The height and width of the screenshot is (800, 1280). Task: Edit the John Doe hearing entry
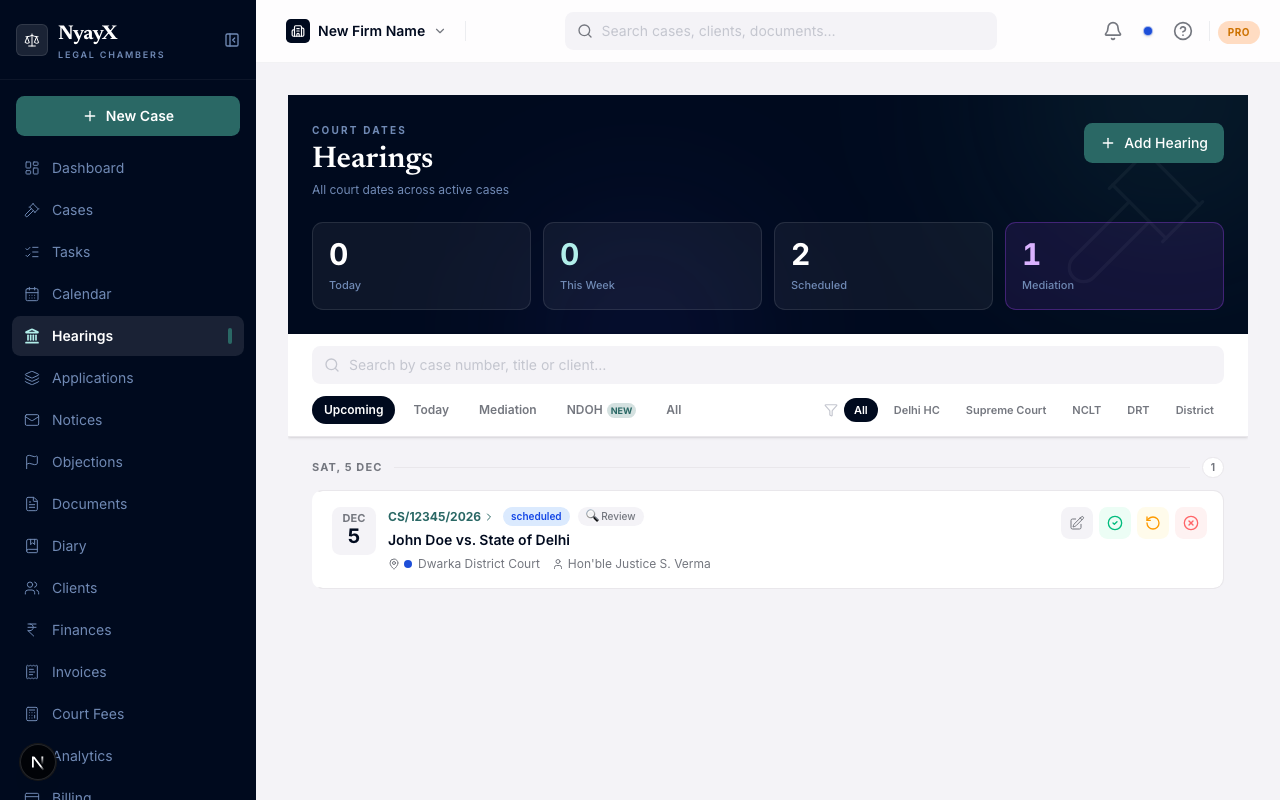(1077, 523)
